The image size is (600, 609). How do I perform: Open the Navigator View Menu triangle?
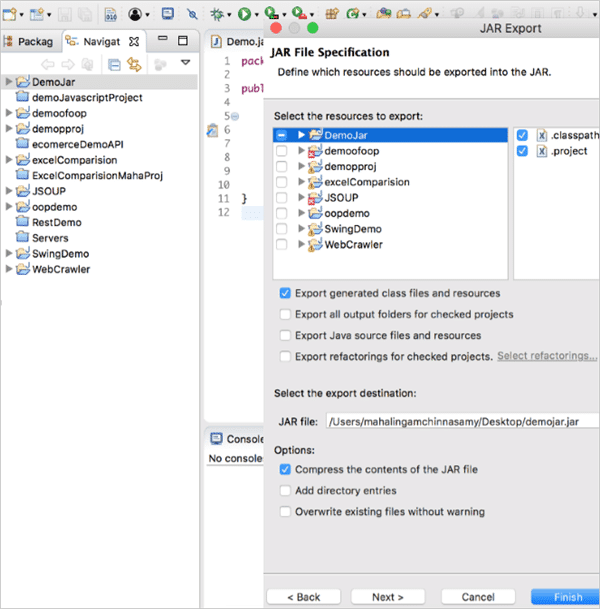pos(186,62)
